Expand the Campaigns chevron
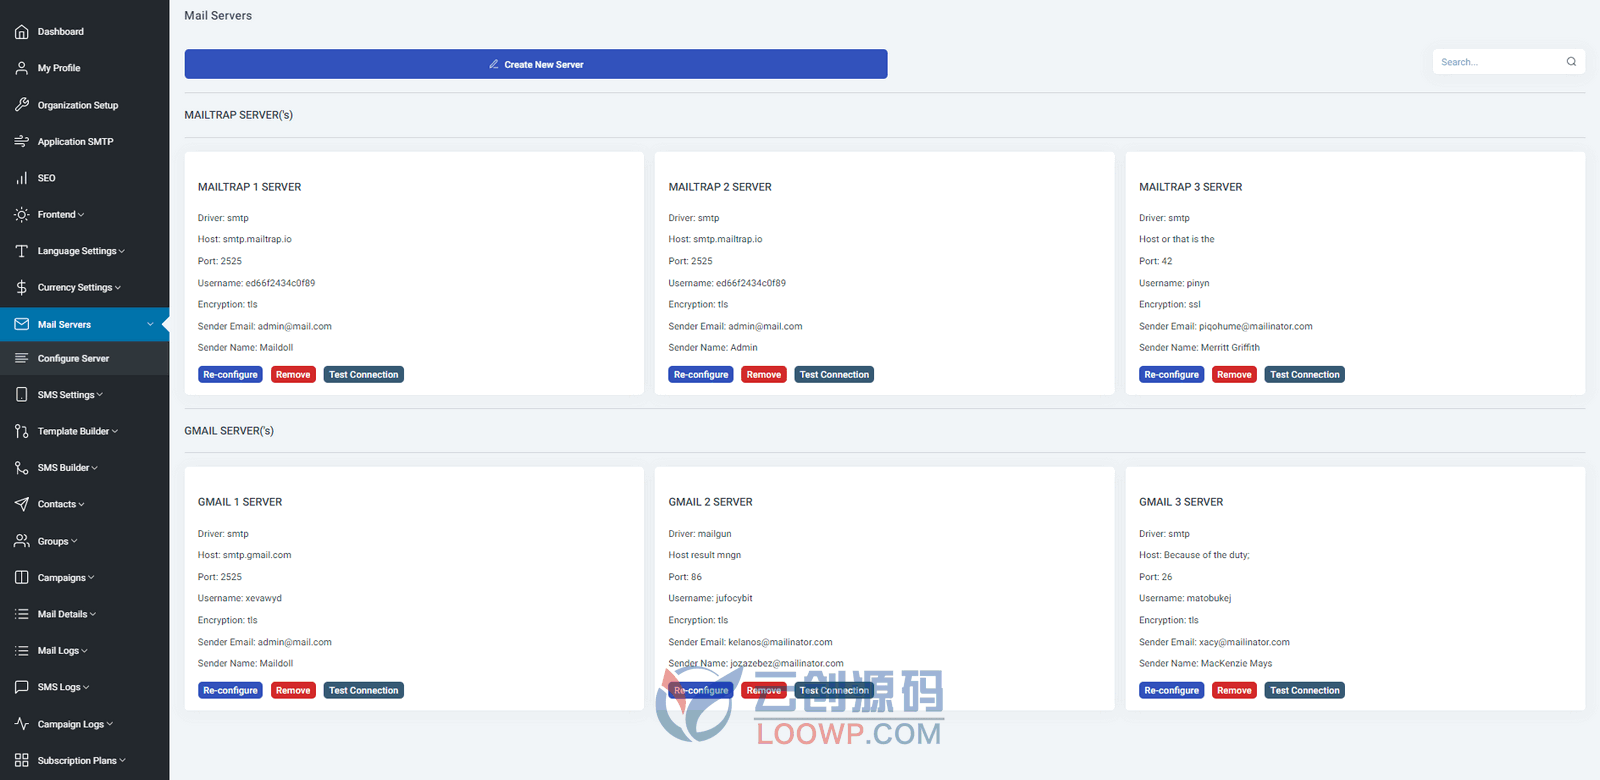The width and height of the screenshot is (1600, 780). pos(91,578)
